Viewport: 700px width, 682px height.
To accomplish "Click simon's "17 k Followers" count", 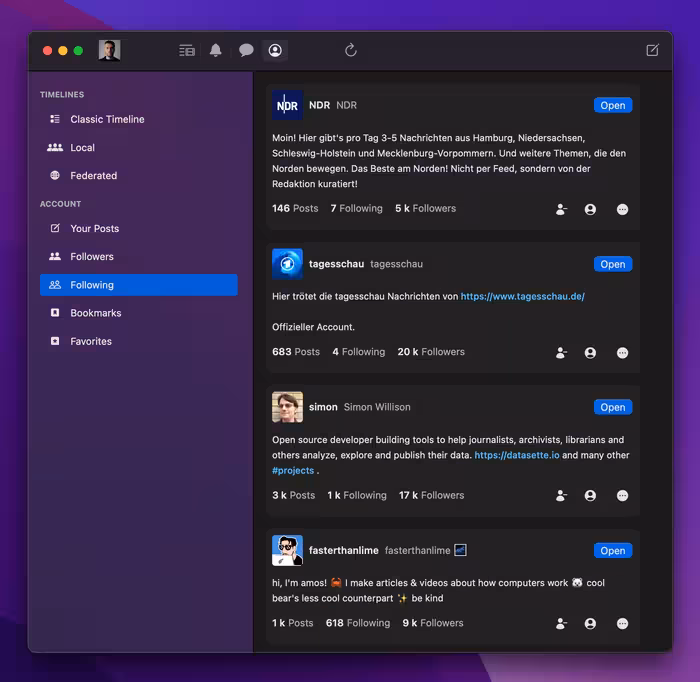I will pos(431,495).
